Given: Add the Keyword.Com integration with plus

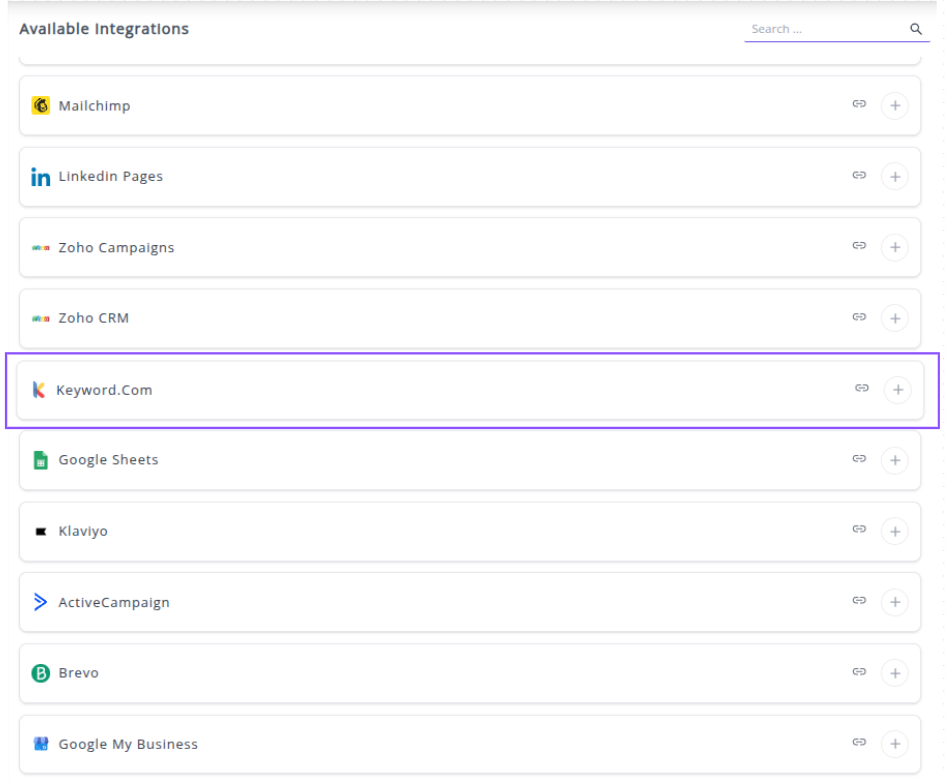Looking at the screenshot, I should tap(897, 390).
